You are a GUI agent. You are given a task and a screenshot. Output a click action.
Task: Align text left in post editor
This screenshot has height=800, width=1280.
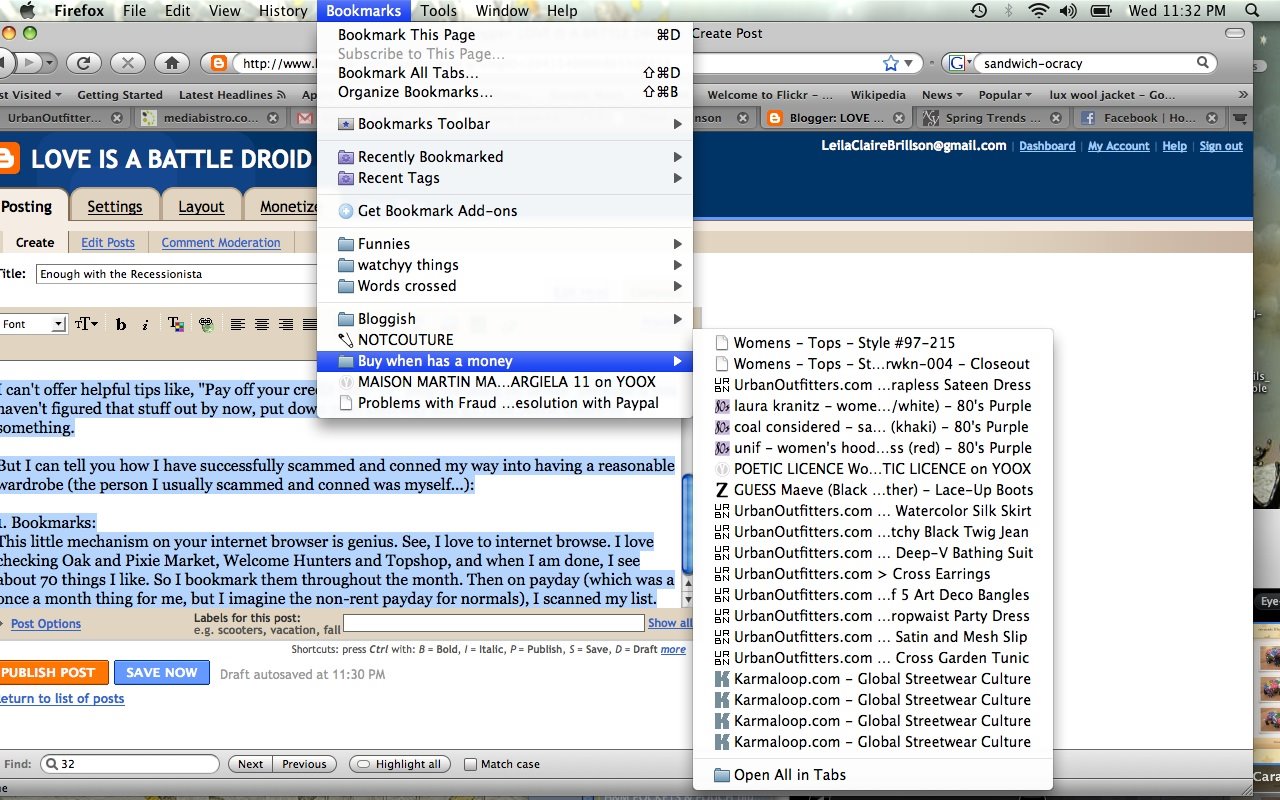(x=238, y=324)
